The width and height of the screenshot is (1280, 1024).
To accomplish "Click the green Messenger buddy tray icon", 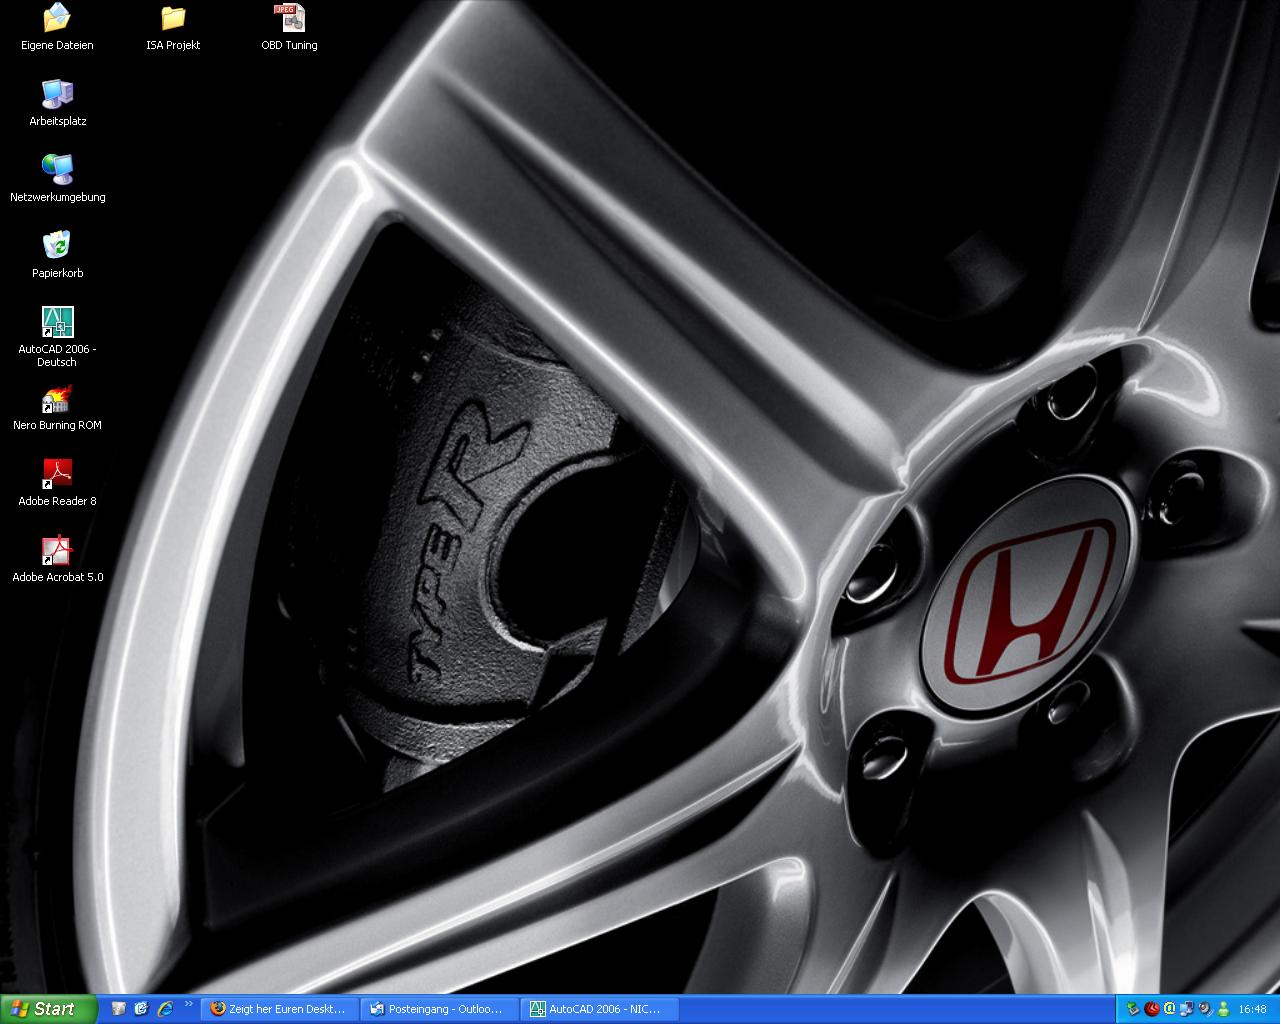I will point(1223,1009).
